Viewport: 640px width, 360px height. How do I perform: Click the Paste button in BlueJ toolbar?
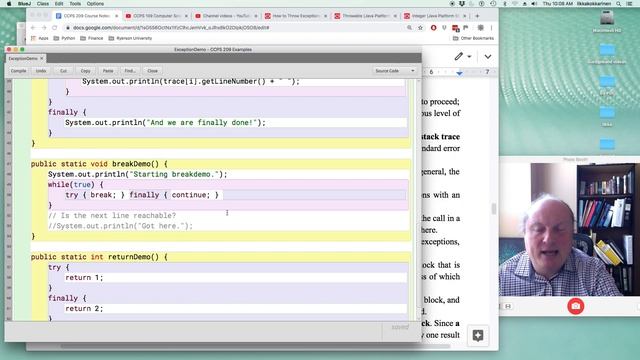click(108, 71)
